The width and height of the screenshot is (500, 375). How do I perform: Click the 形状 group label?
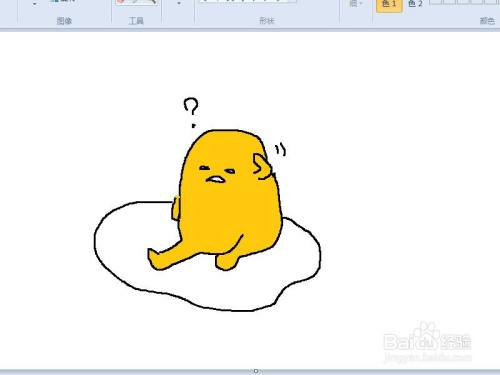[x=266, y=21]
